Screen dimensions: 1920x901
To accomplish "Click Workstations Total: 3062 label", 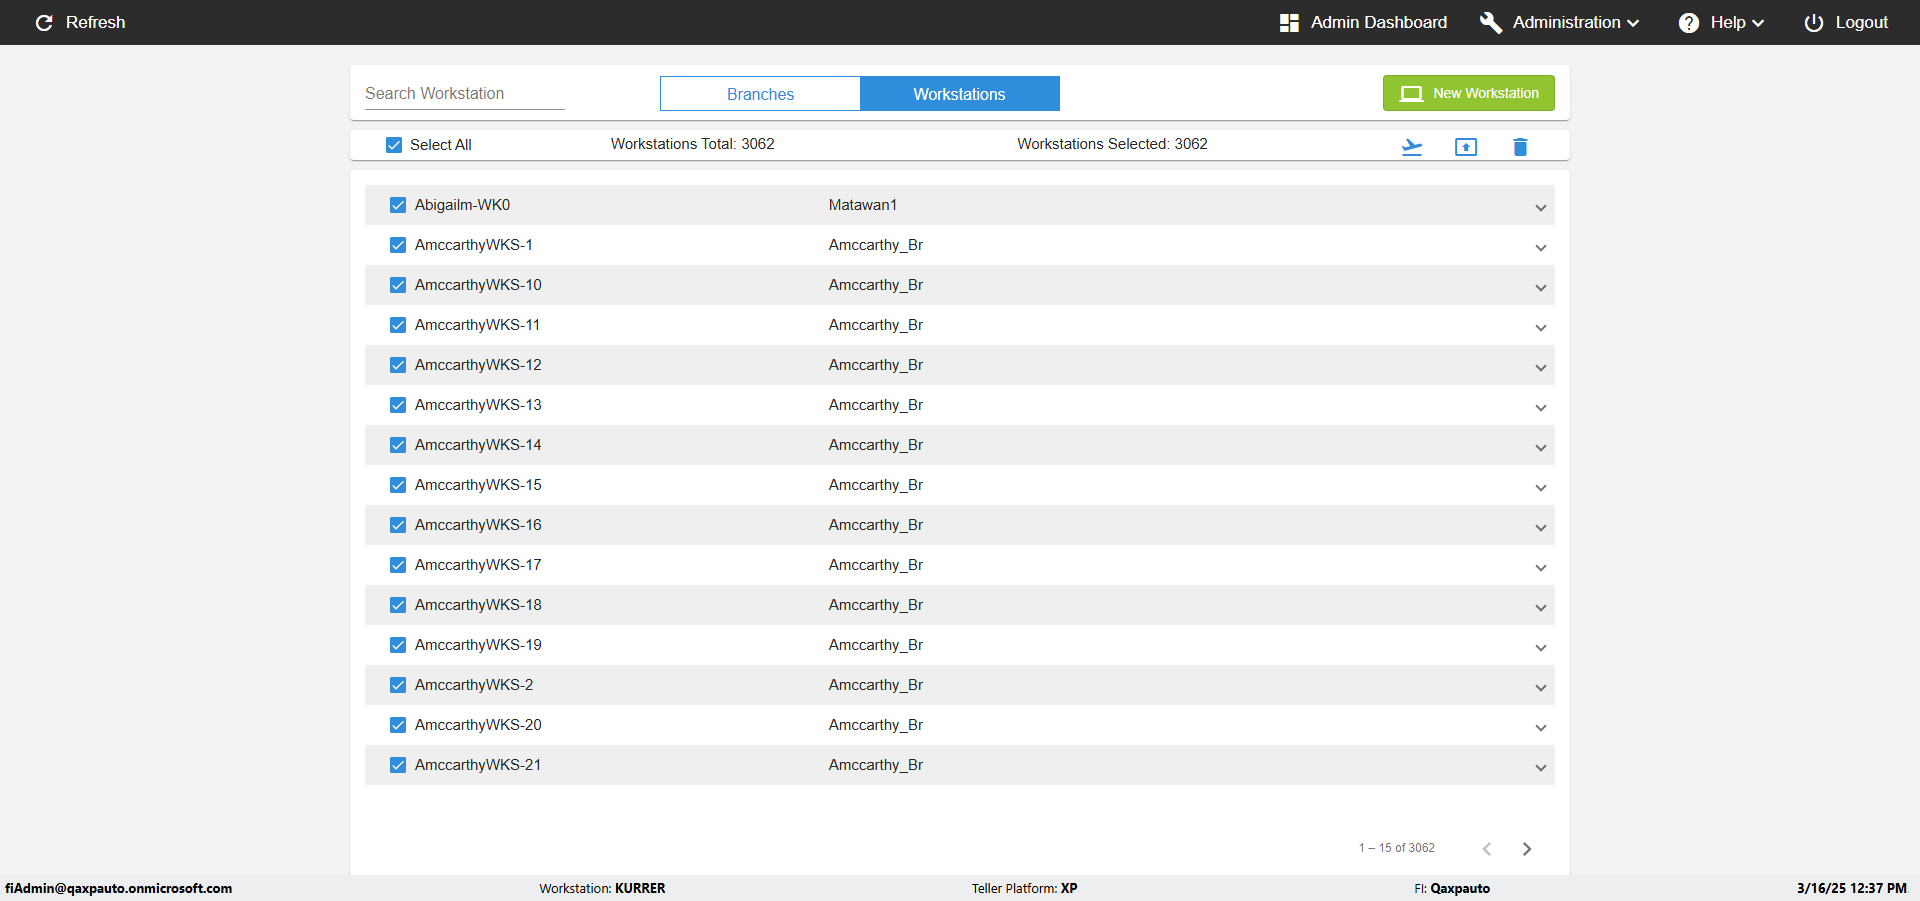I will pyautogui.click(x=692, y=144).
